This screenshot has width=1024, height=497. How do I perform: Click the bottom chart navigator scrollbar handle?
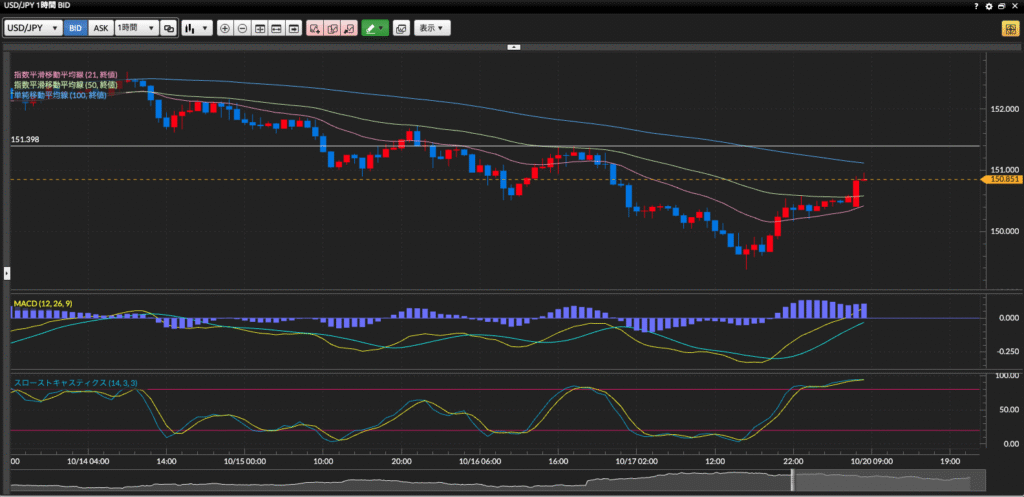point(794,480)
